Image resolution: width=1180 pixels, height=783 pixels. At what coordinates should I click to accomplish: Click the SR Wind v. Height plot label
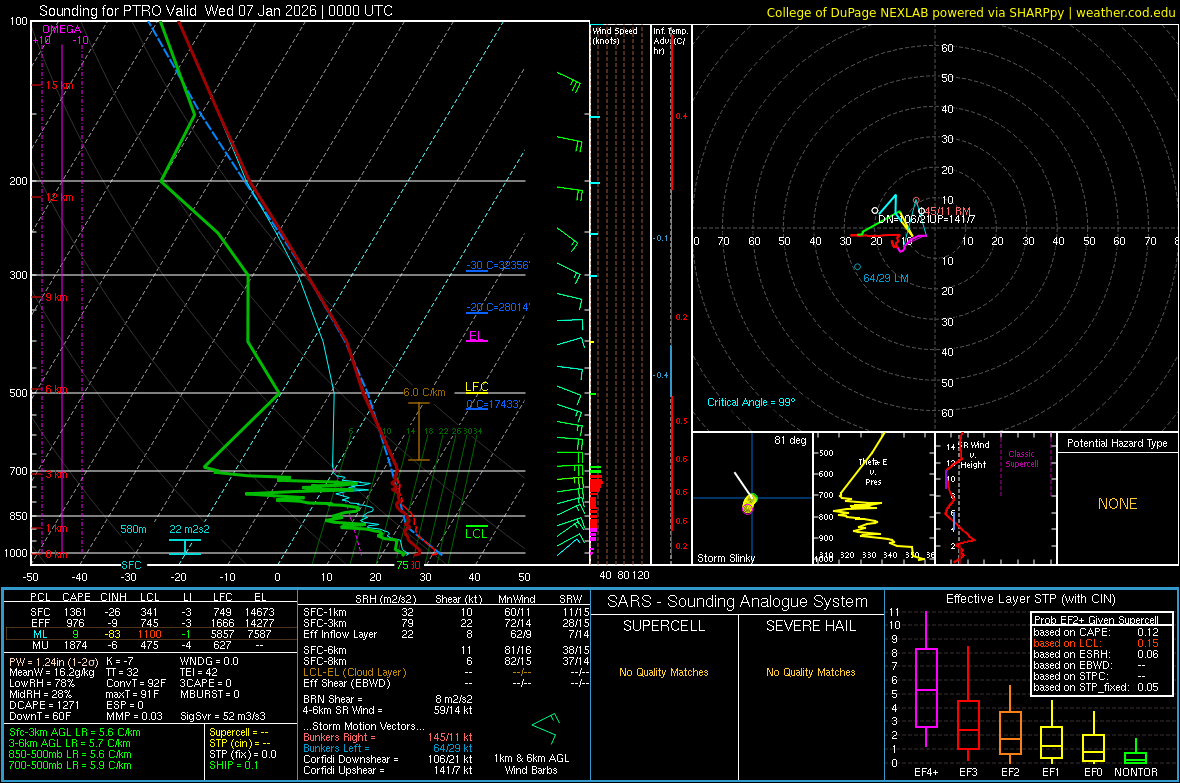[x=975, y=455]
